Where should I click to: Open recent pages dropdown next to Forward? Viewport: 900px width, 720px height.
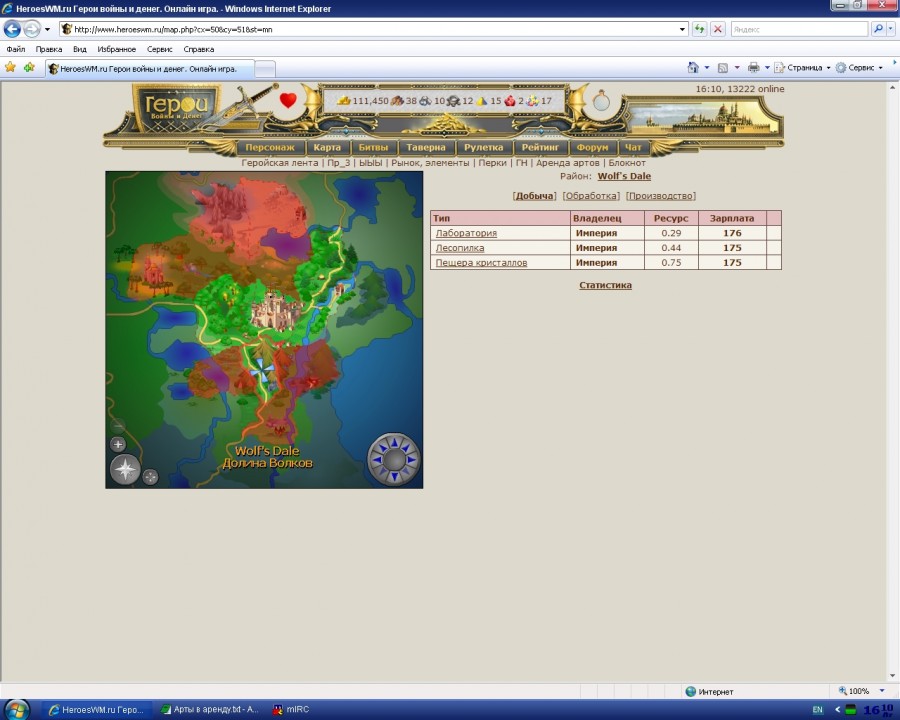(x=47, y=29)
